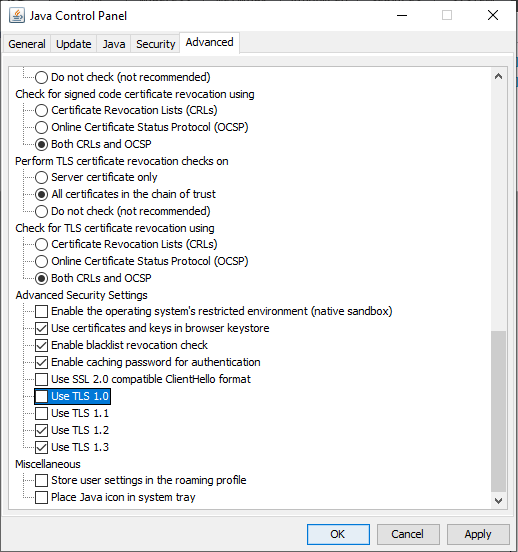The height and width of the screenshot is (552, 518).
Task: Go to the Java tab
Action: tap(114, 44)
